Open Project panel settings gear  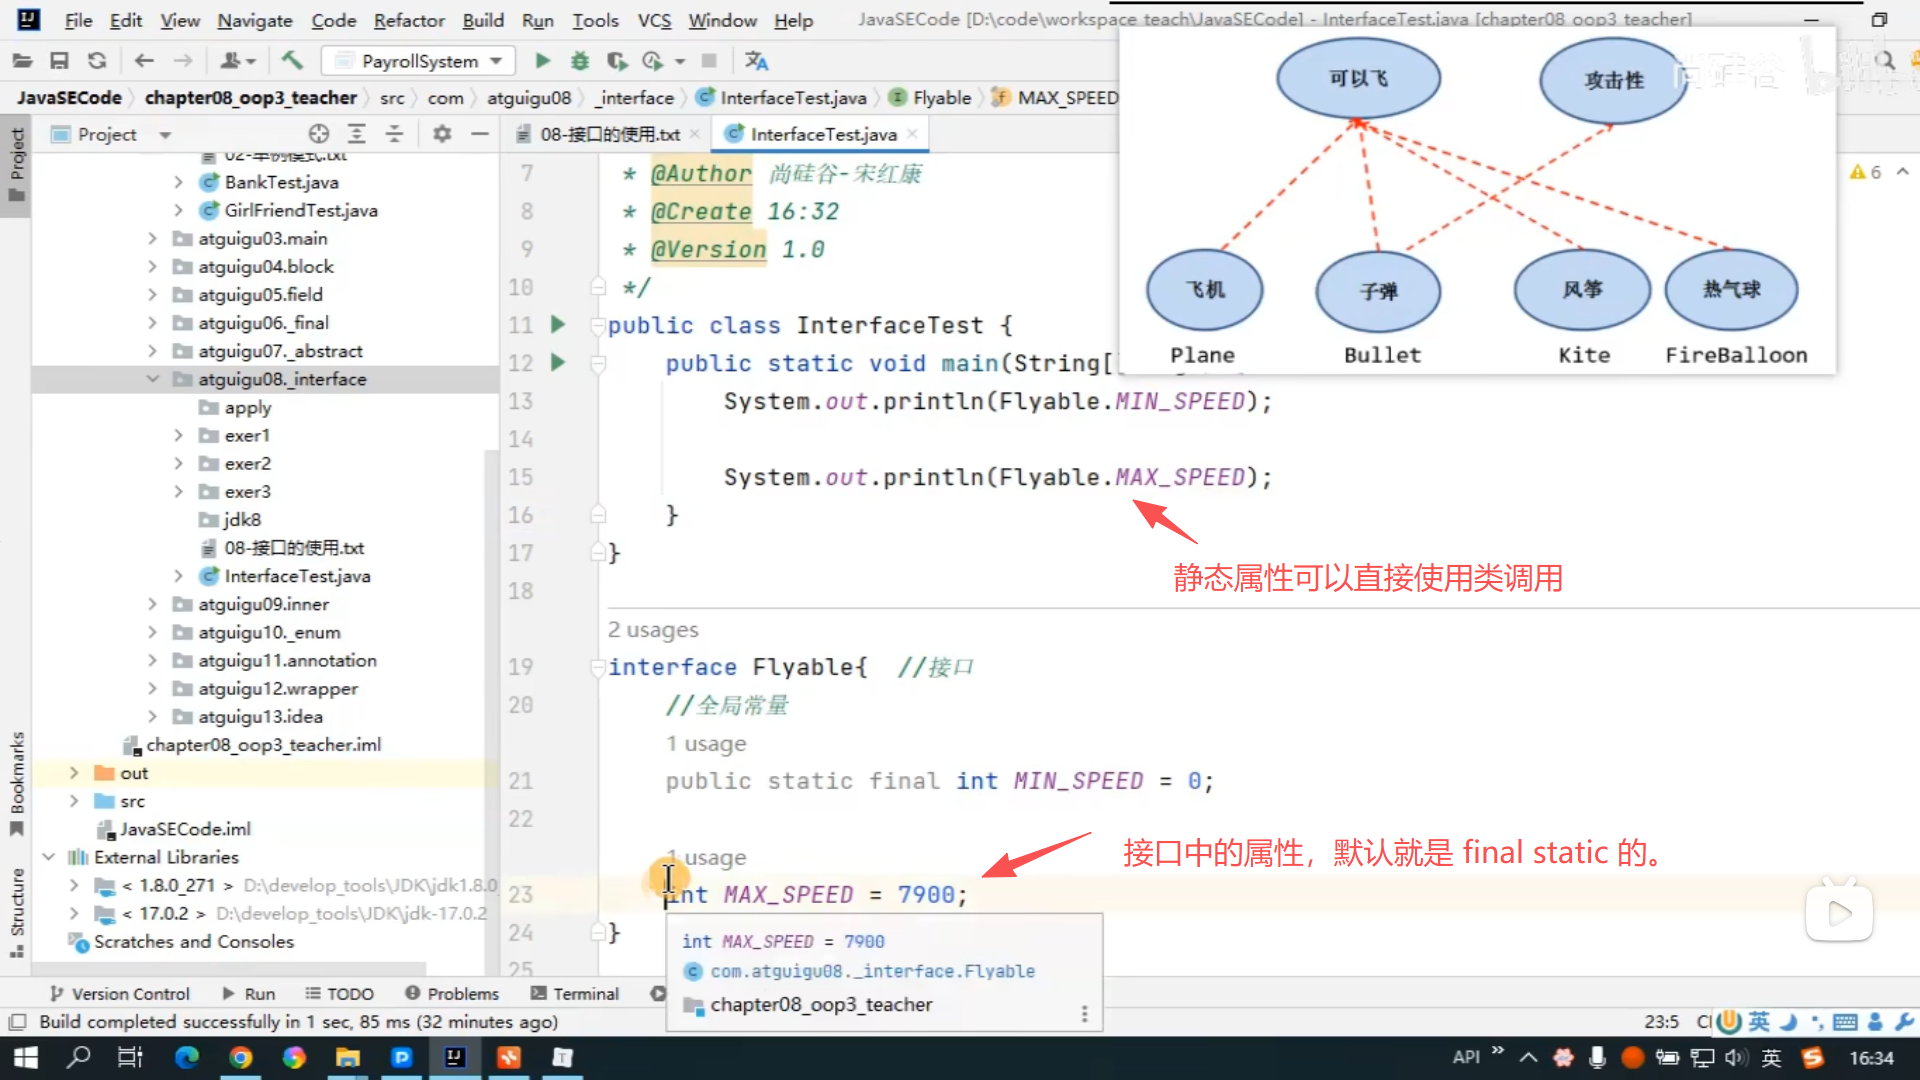(442, 134)
